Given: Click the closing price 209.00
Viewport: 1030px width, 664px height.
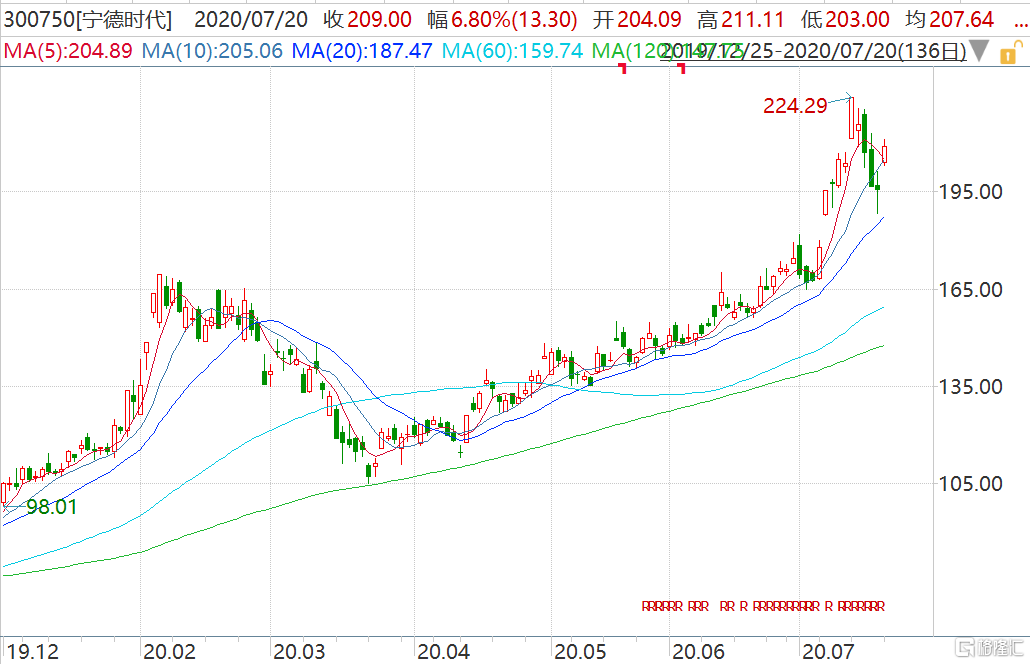Looking at the screenshot, I should click(380, 20).
